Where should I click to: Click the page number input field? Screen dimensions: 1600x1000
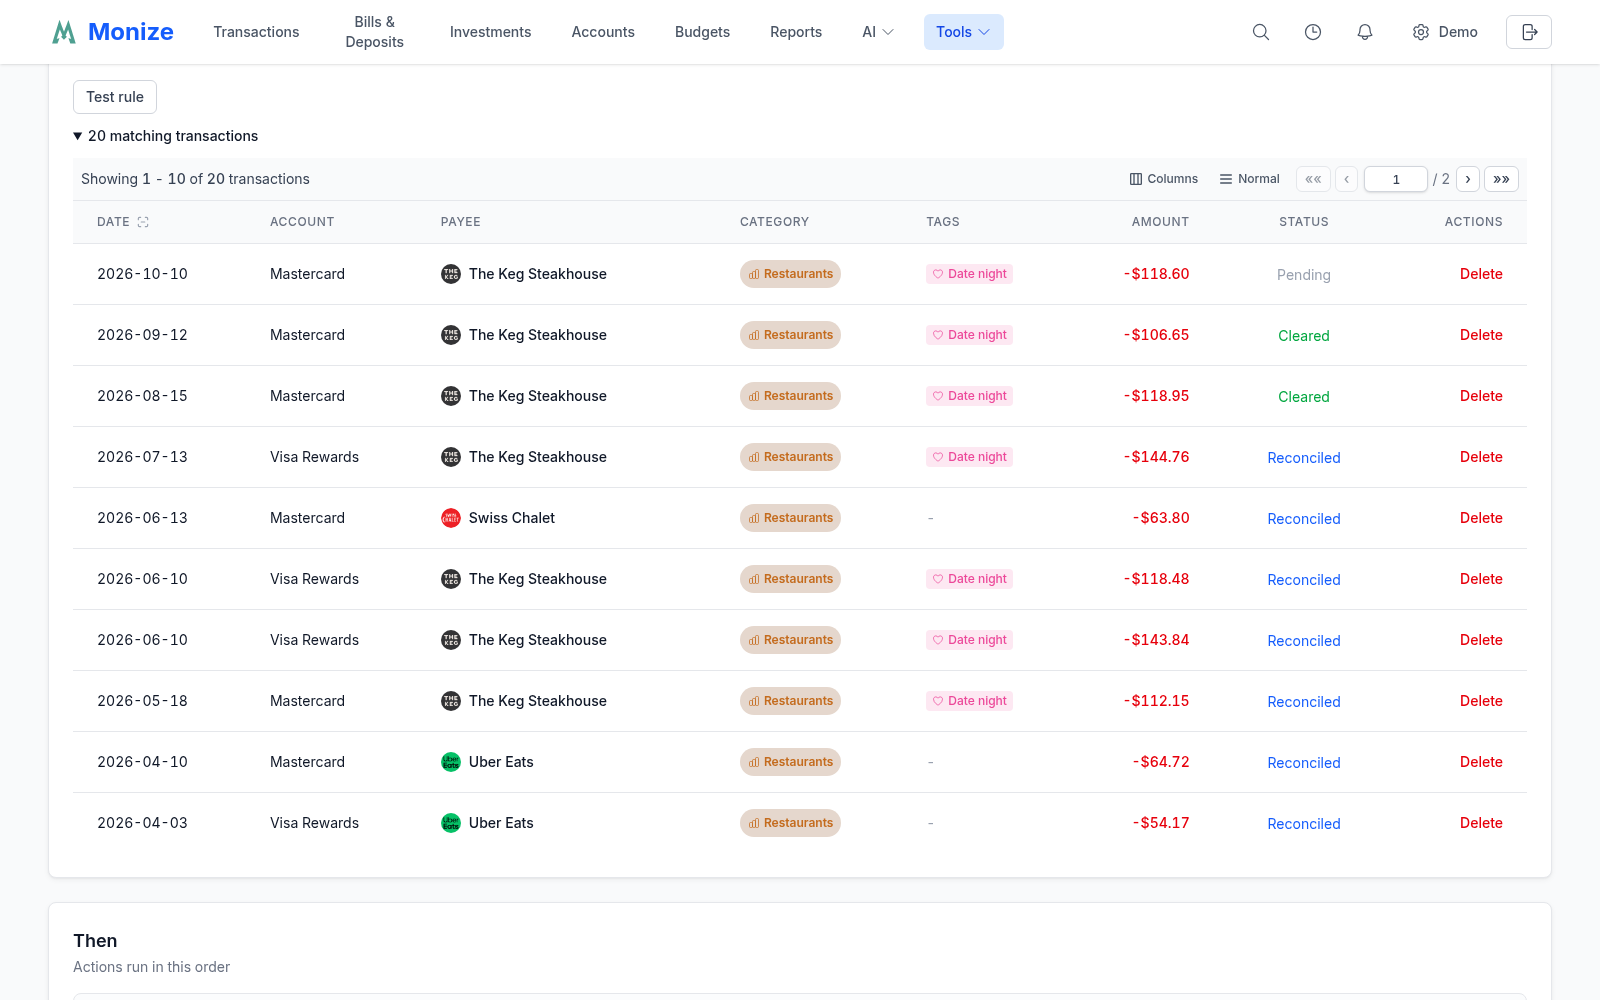[1396, 179]
